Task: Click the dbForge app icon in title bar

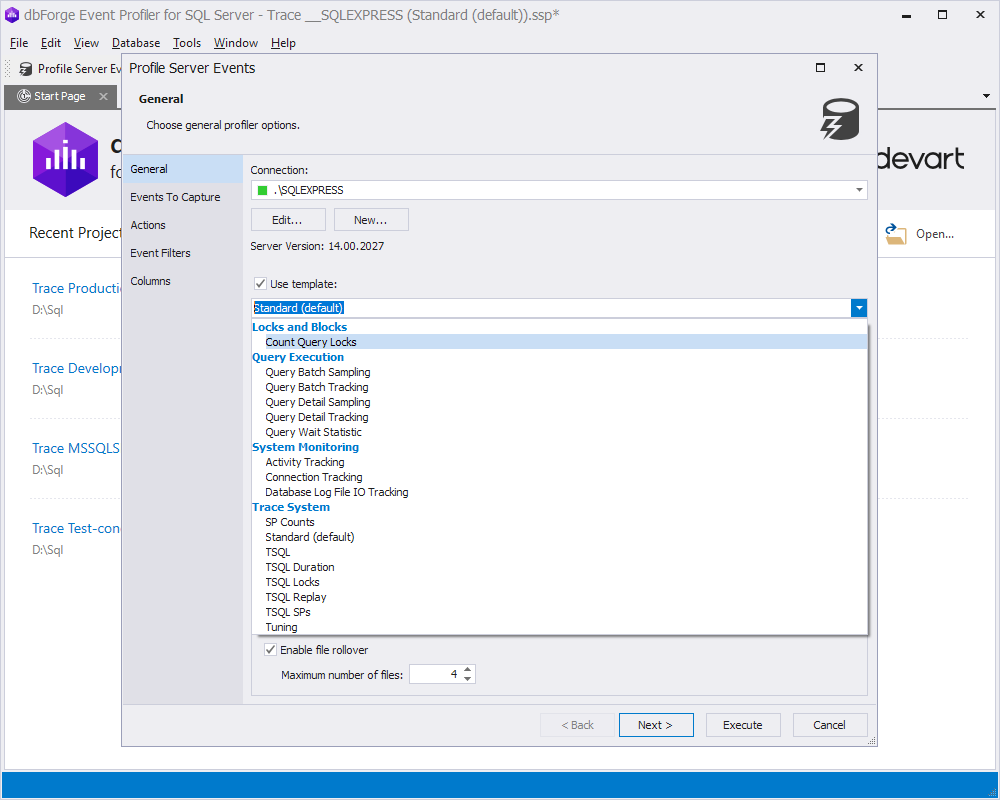Action: [12, 15]
